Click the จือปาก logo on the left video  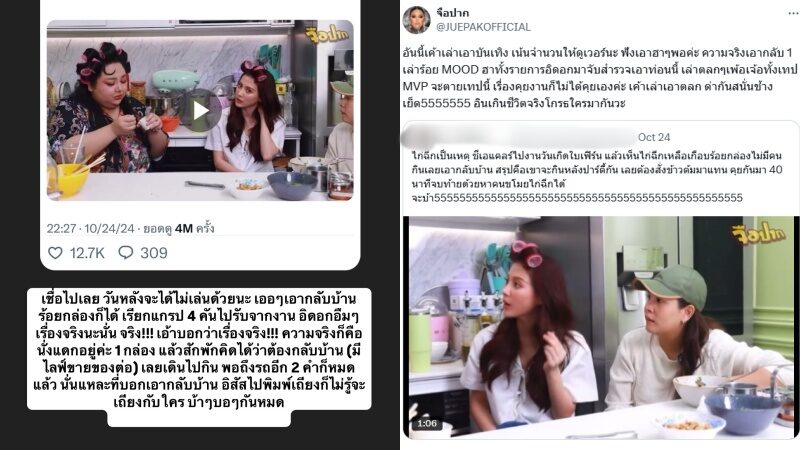(x=327, y=34)
